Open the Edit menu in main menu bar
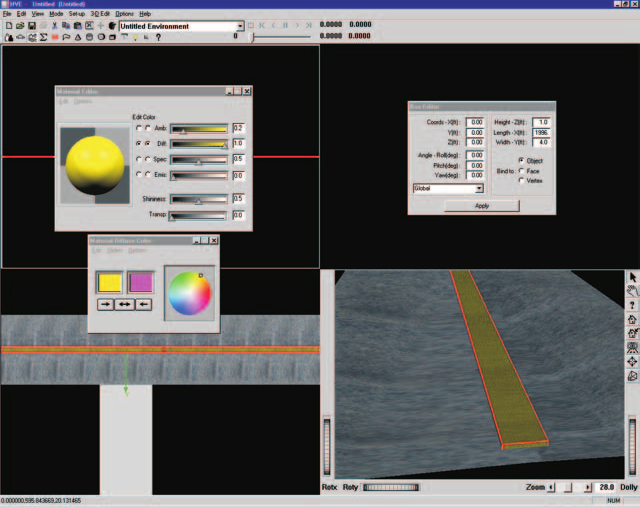The image size is (640, 507). coord(21,13)
